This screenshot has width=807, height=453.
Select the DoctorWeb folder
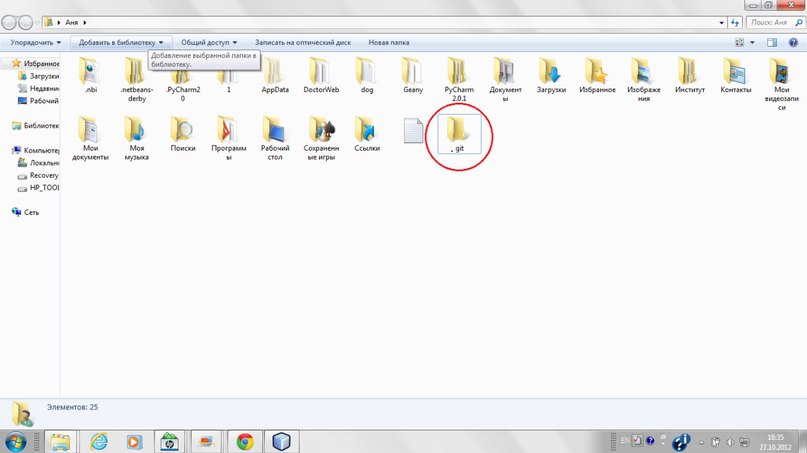321,76
